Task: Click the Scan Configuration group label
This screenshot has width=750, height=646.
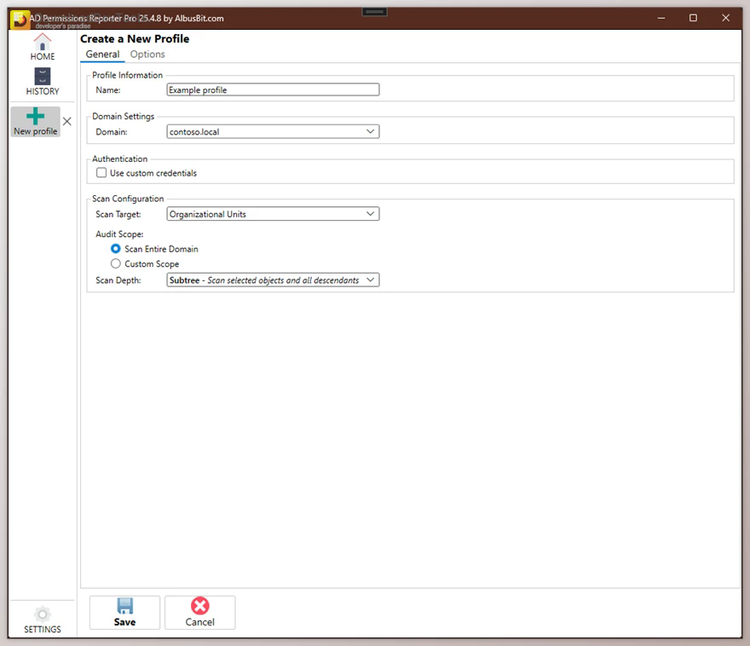Action: [128, 198]
